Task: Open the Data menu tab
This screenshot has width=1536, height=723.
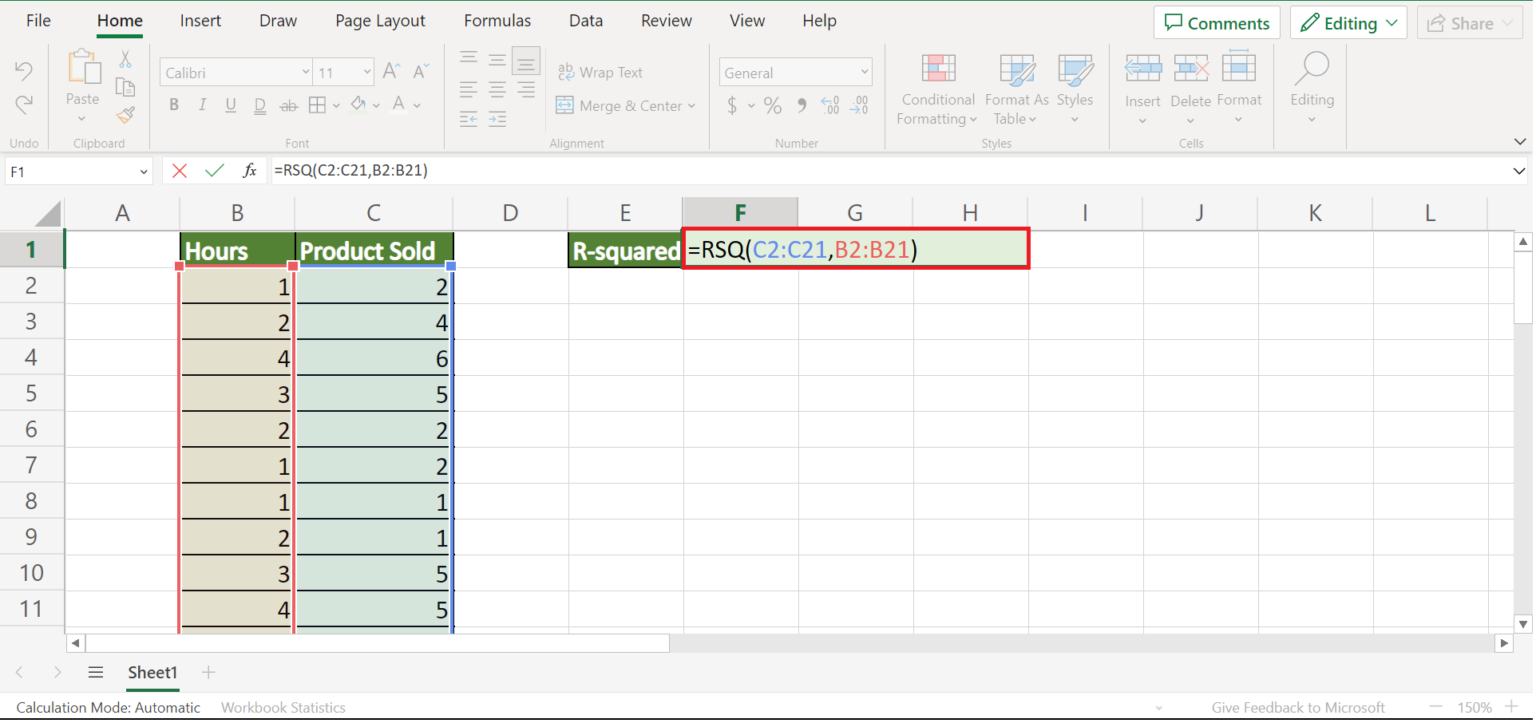Action: pos(585,20)
